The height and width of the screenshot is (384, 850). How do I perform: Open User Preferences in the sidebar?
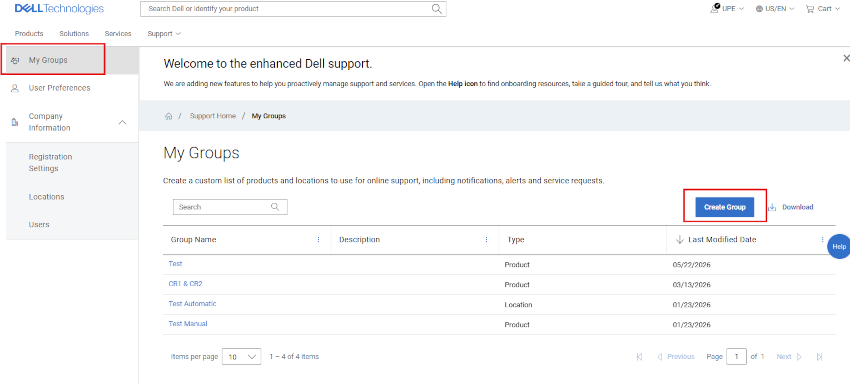[x=59, y=88]
